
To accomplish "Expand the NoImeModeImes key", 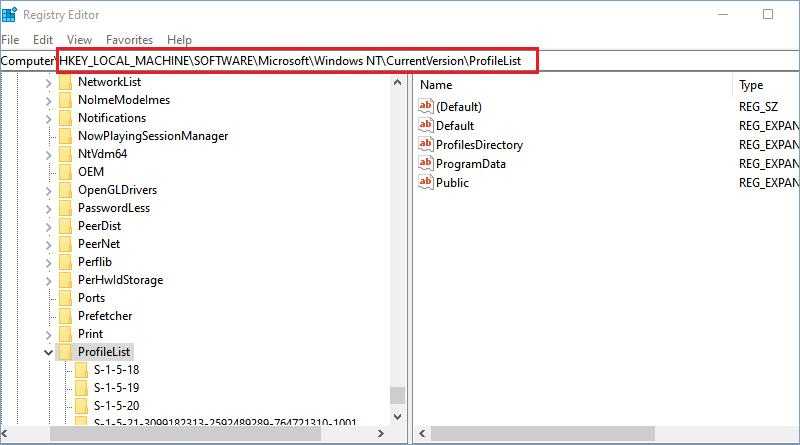I will pos(48,101).
